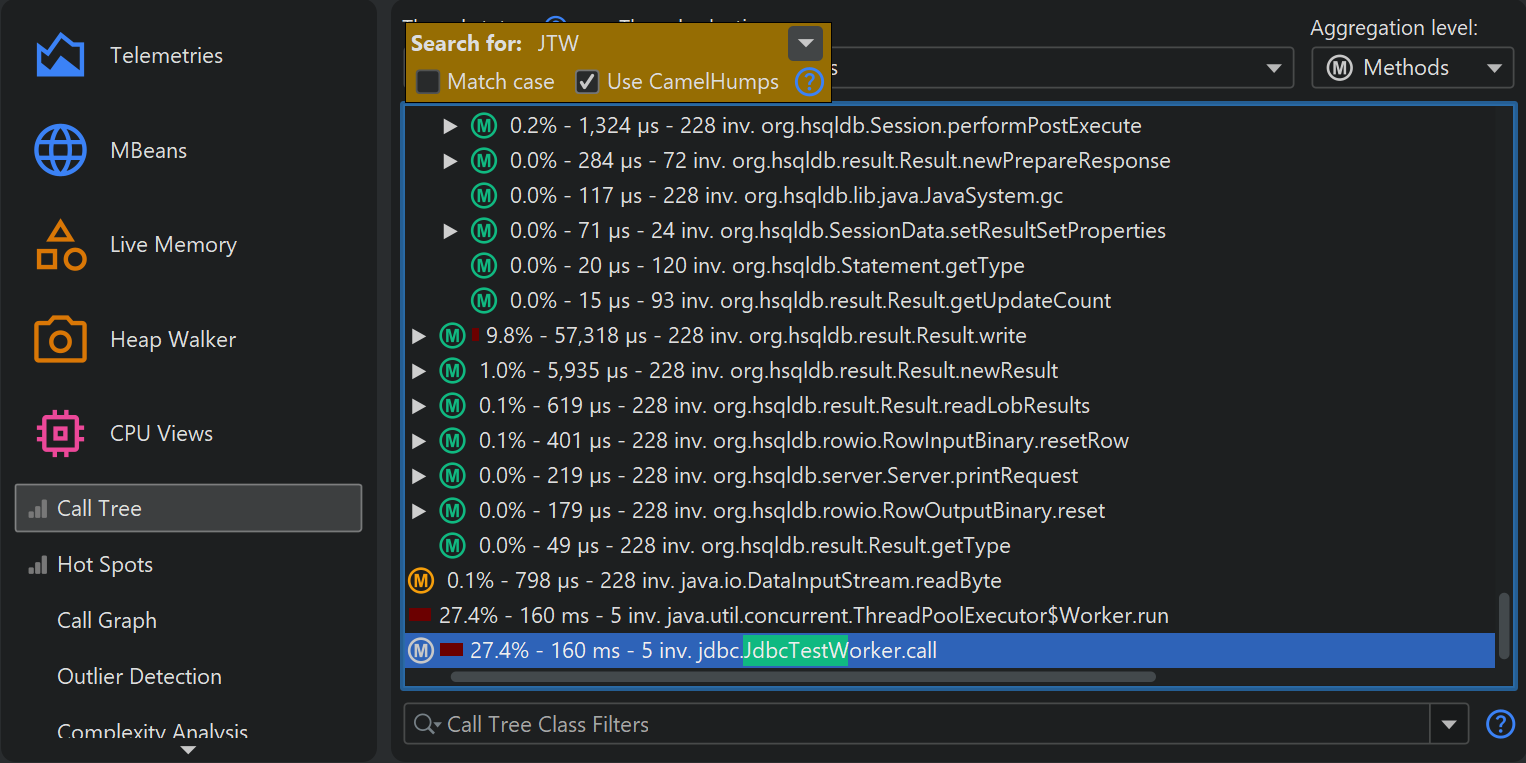Select the CPU Views chip icon

(x=60, y=434)
